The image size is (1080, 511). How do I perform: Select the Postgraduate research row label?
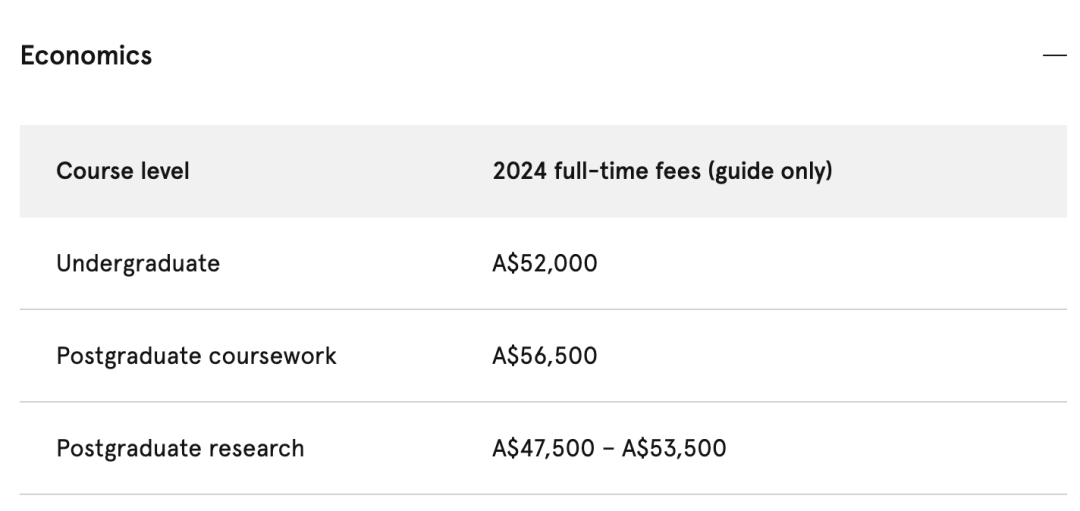180,448
